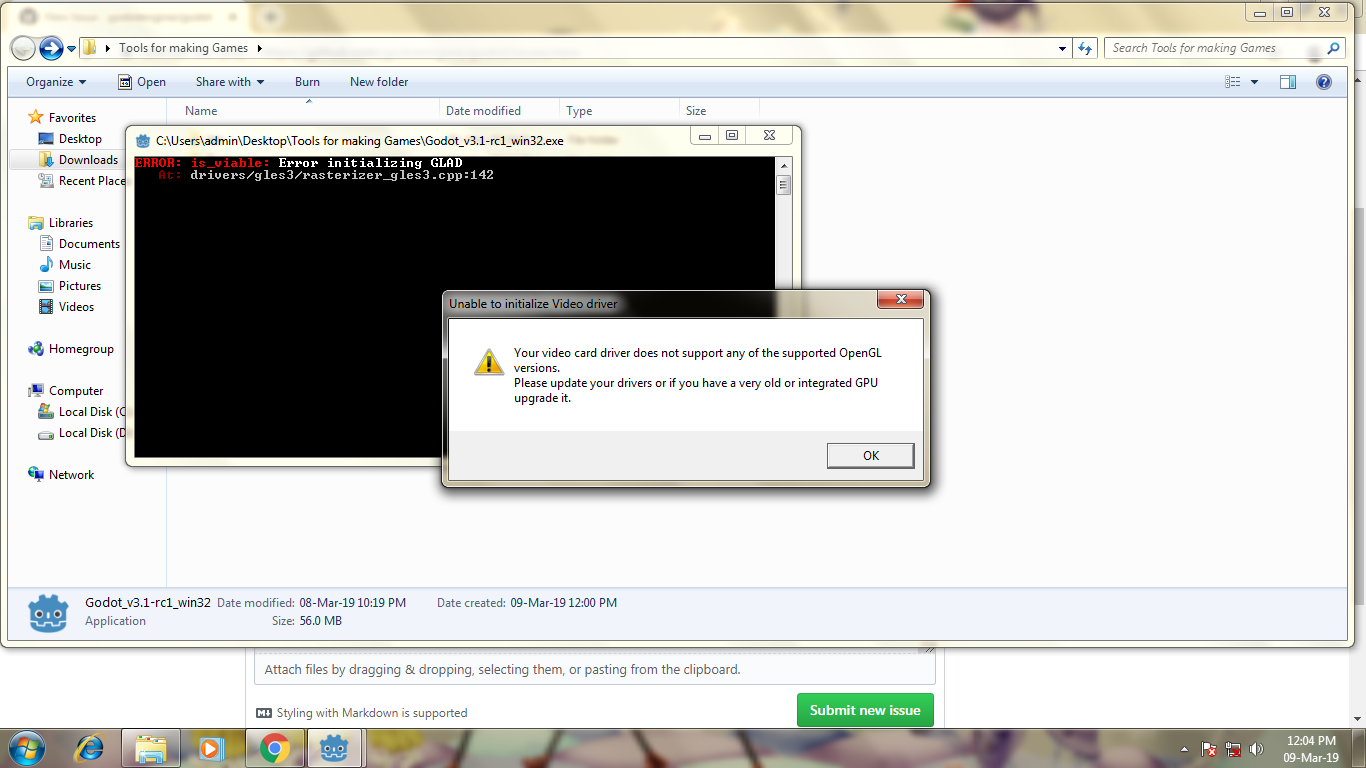Open the Windows Start button
Screen dimensions: 1366x768
point(25,748)
